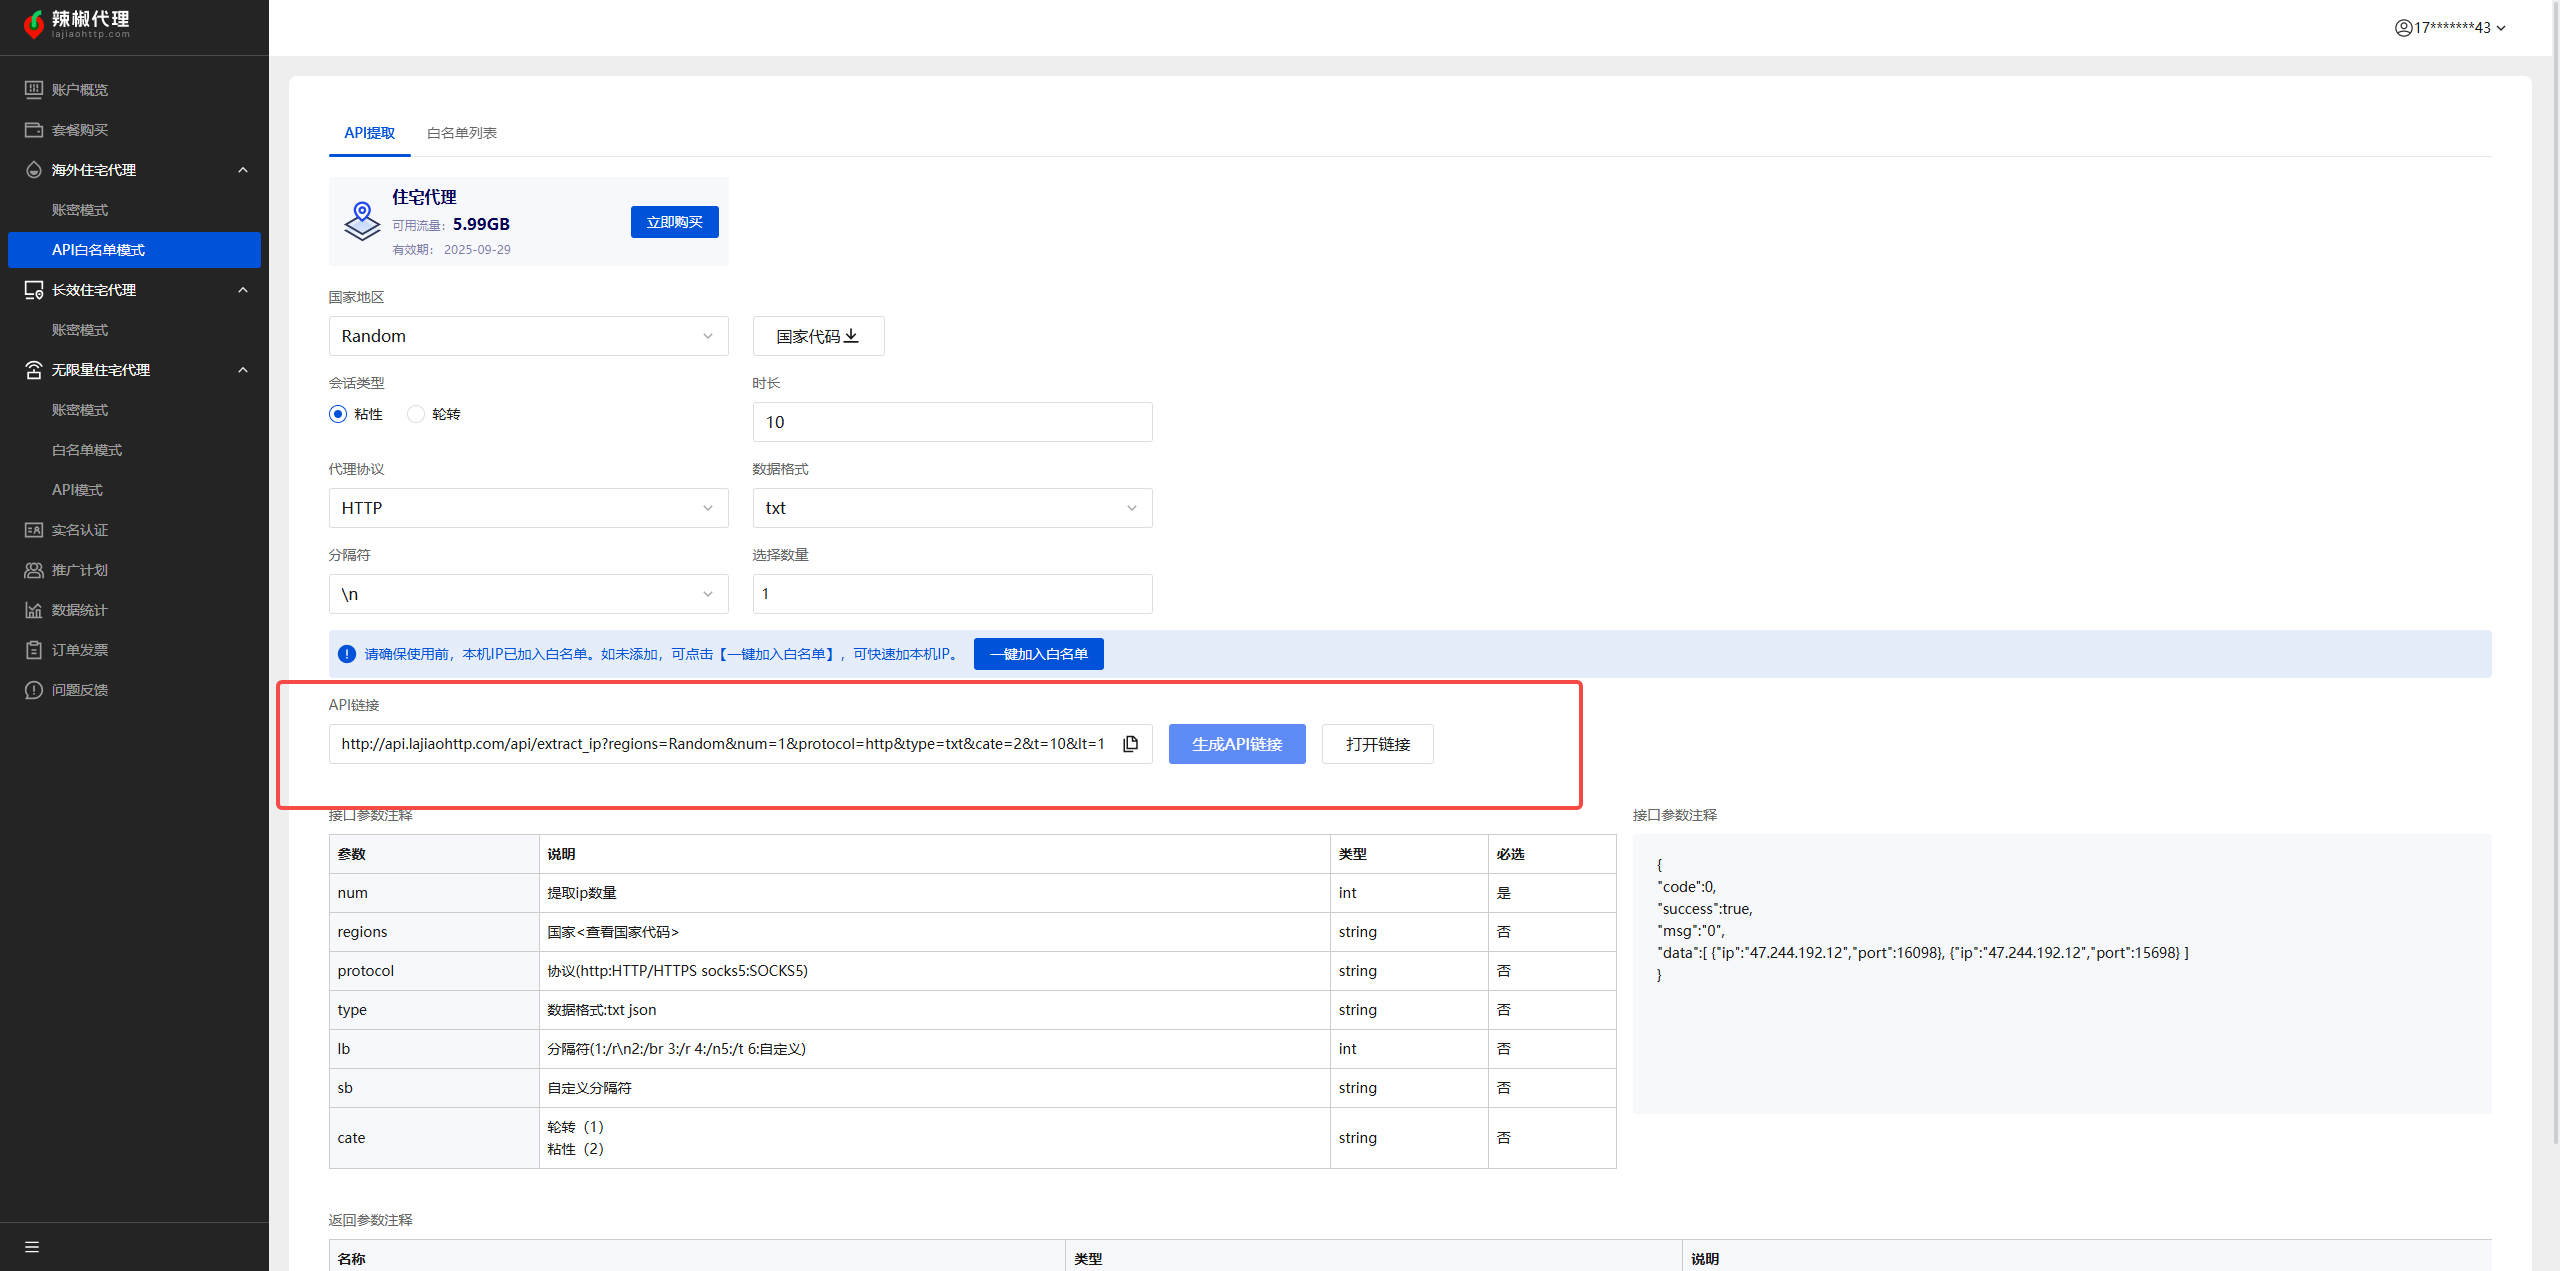This screenshot has height=1271, width=2560.
Task: Click the 问题反馈 feedback icon
Action: pos(34,690)
